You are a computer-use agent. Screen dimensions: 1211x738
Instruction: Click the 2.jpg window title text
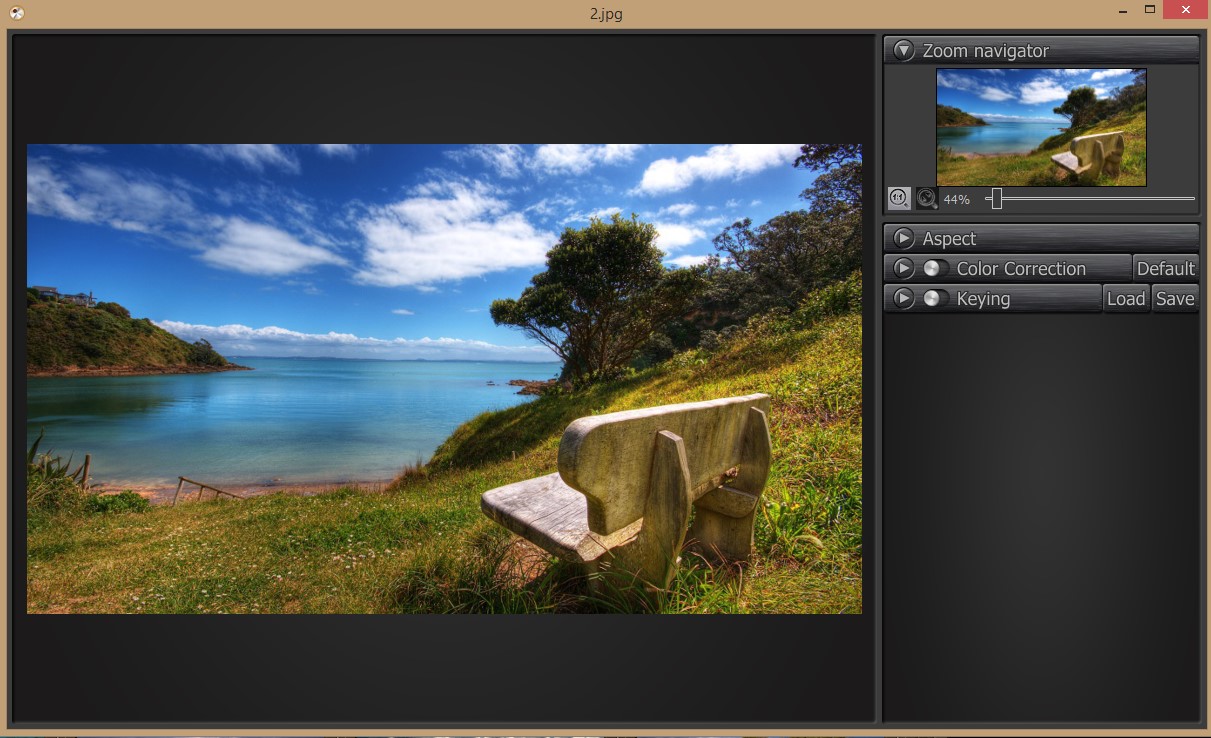[606, 14]
